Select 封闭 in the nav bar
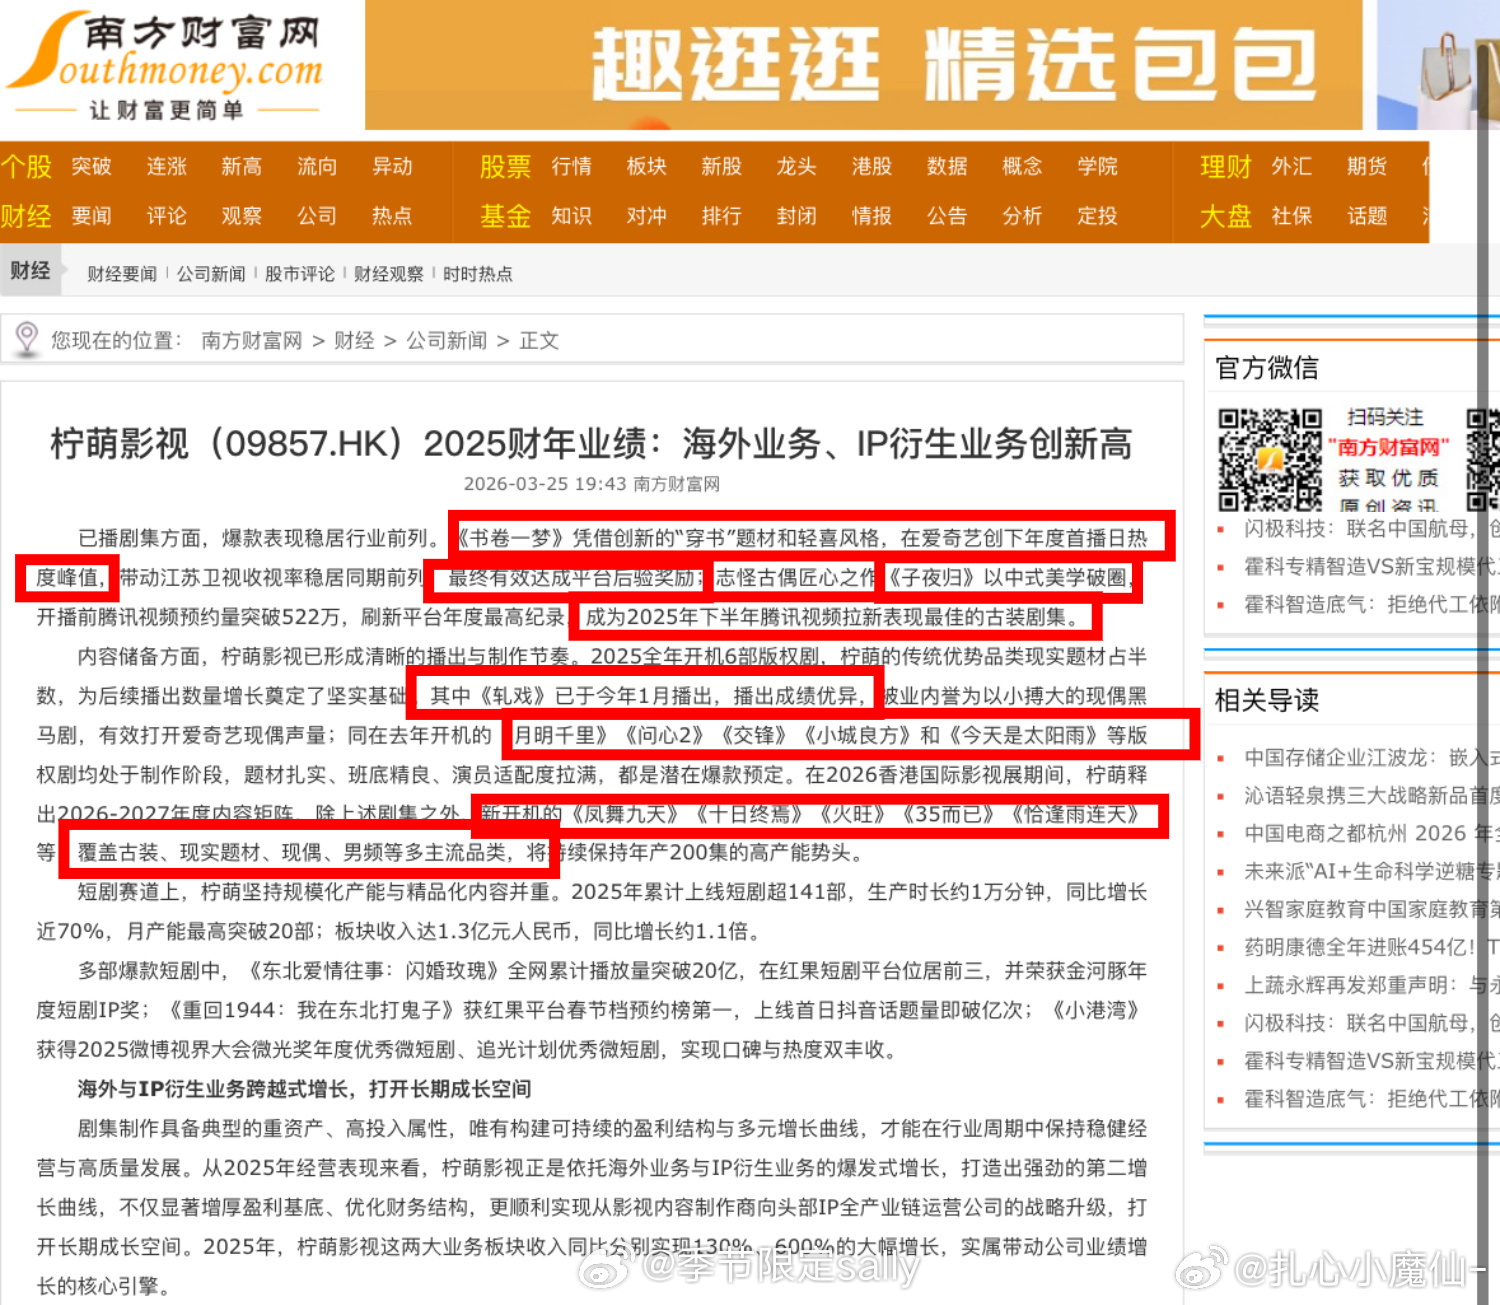The height and width of the screenshot is (1305, 1500). click(x=796, y=215)
